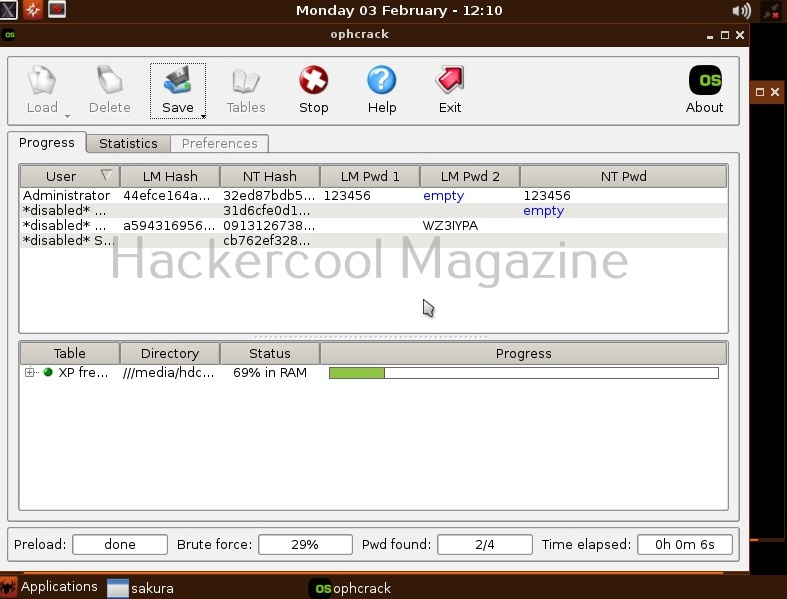Click the Delete toolbar icon
Viewport: 787px width, 599px height.
point(109,81)
